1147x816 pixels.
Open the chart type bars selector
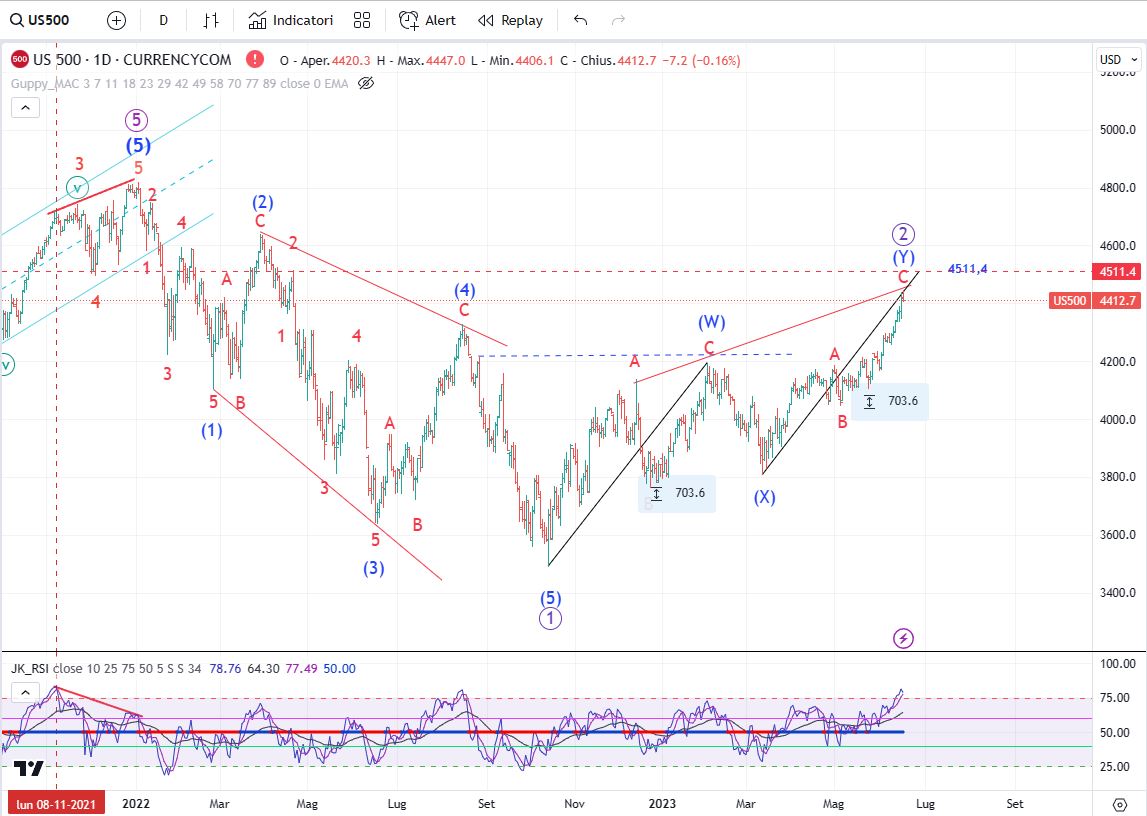211,20
